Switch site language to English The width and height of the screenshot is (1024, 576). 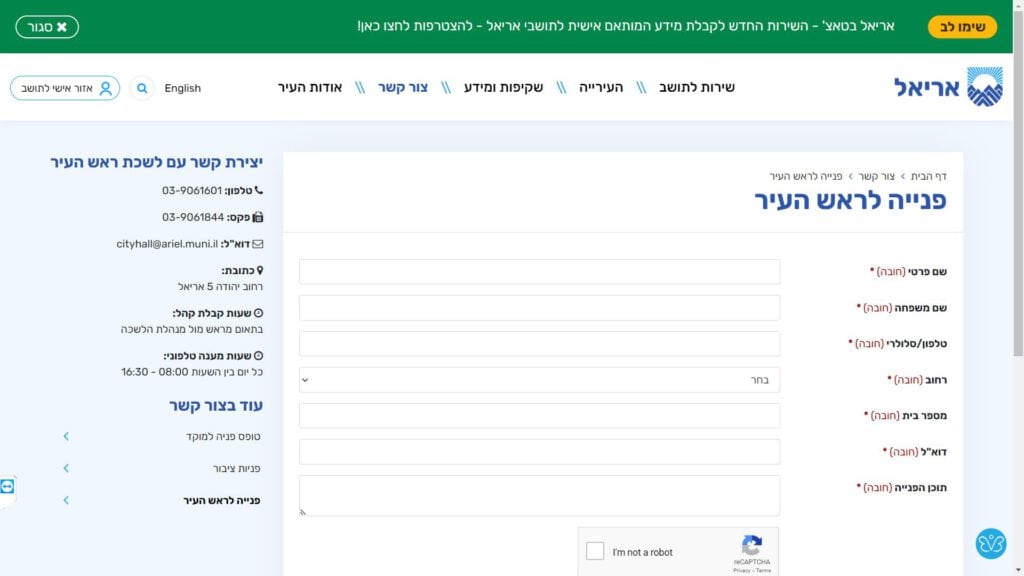point(182,88)
